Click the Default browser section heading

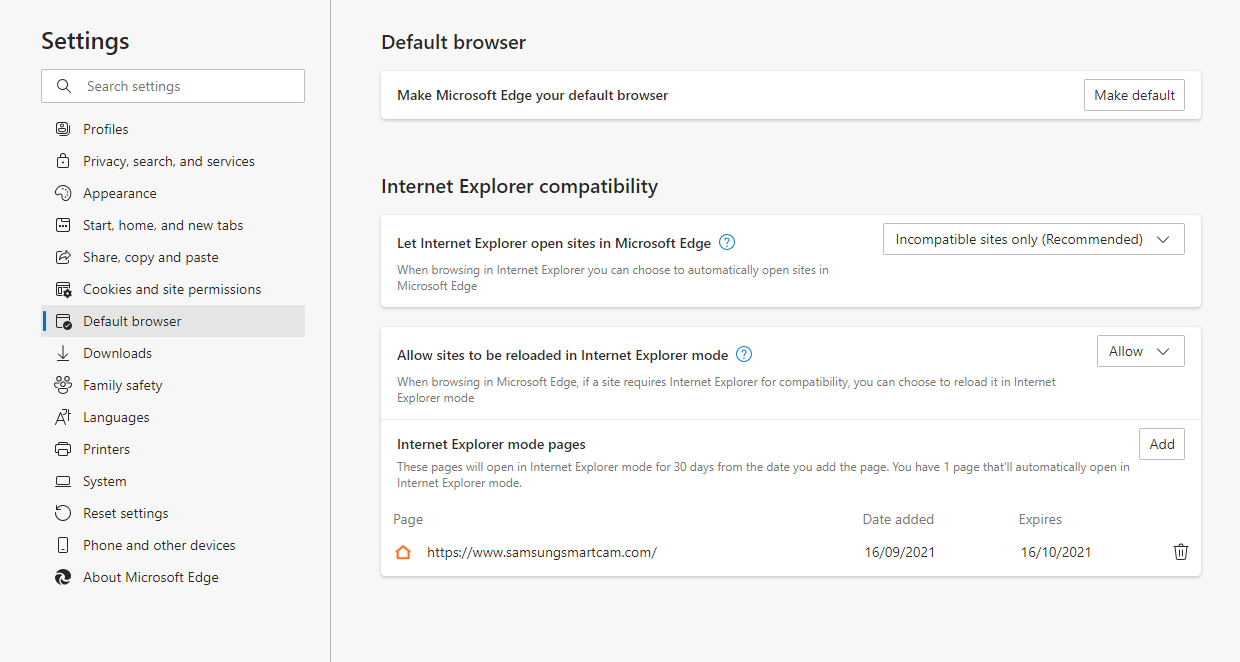point(454,42)
